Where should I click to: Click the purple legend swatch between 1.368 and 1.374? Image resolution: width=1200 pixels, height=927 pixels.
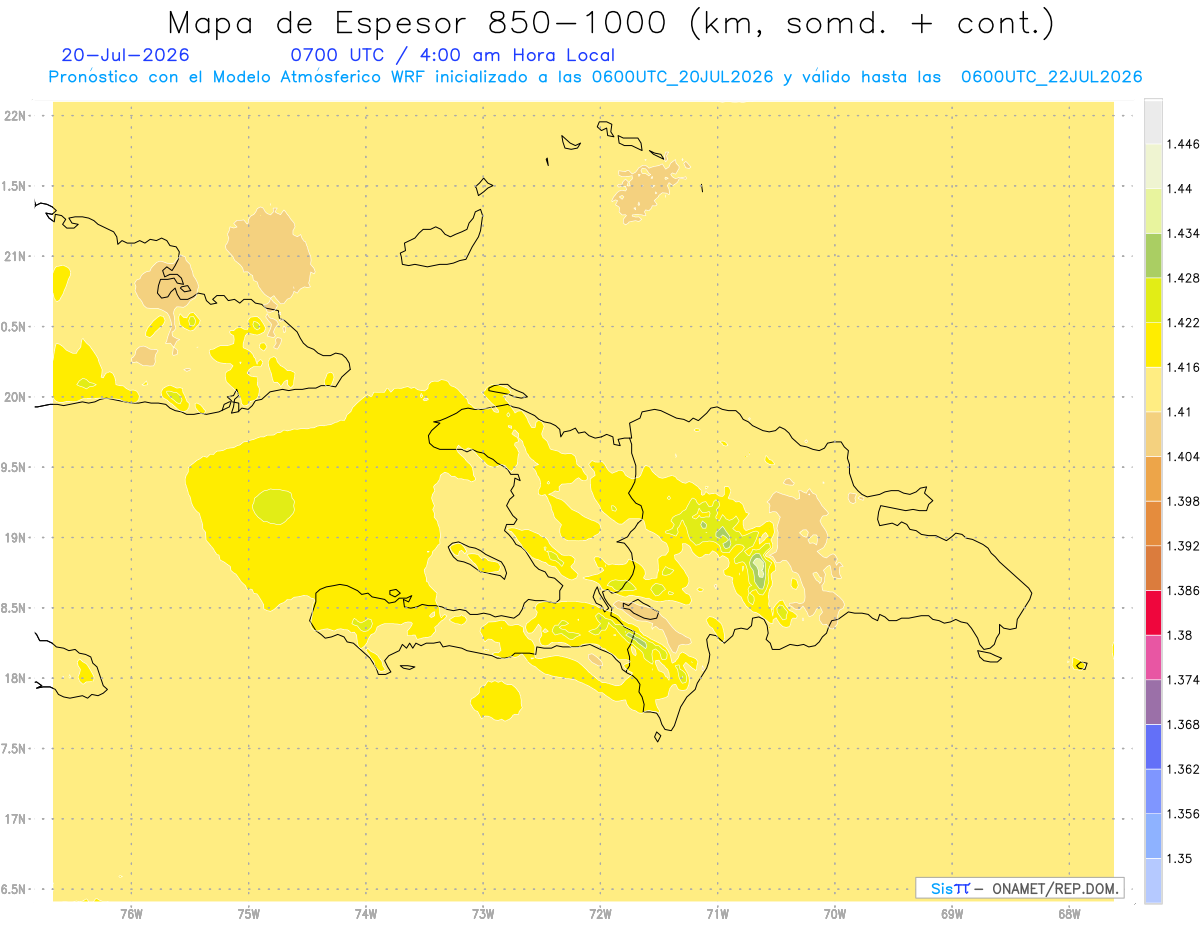coord(1153,702)
